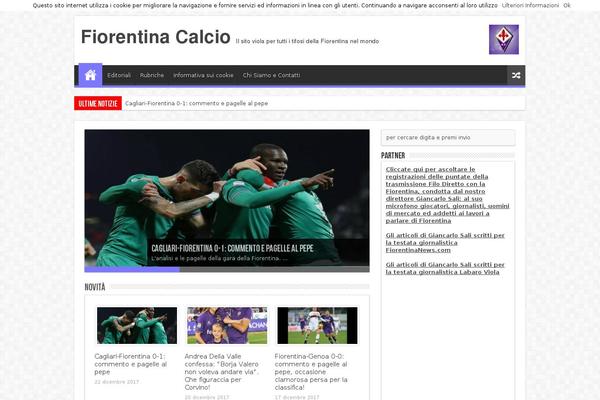
Task: Click the slider progress bar
Action: (x=227, y=269)
